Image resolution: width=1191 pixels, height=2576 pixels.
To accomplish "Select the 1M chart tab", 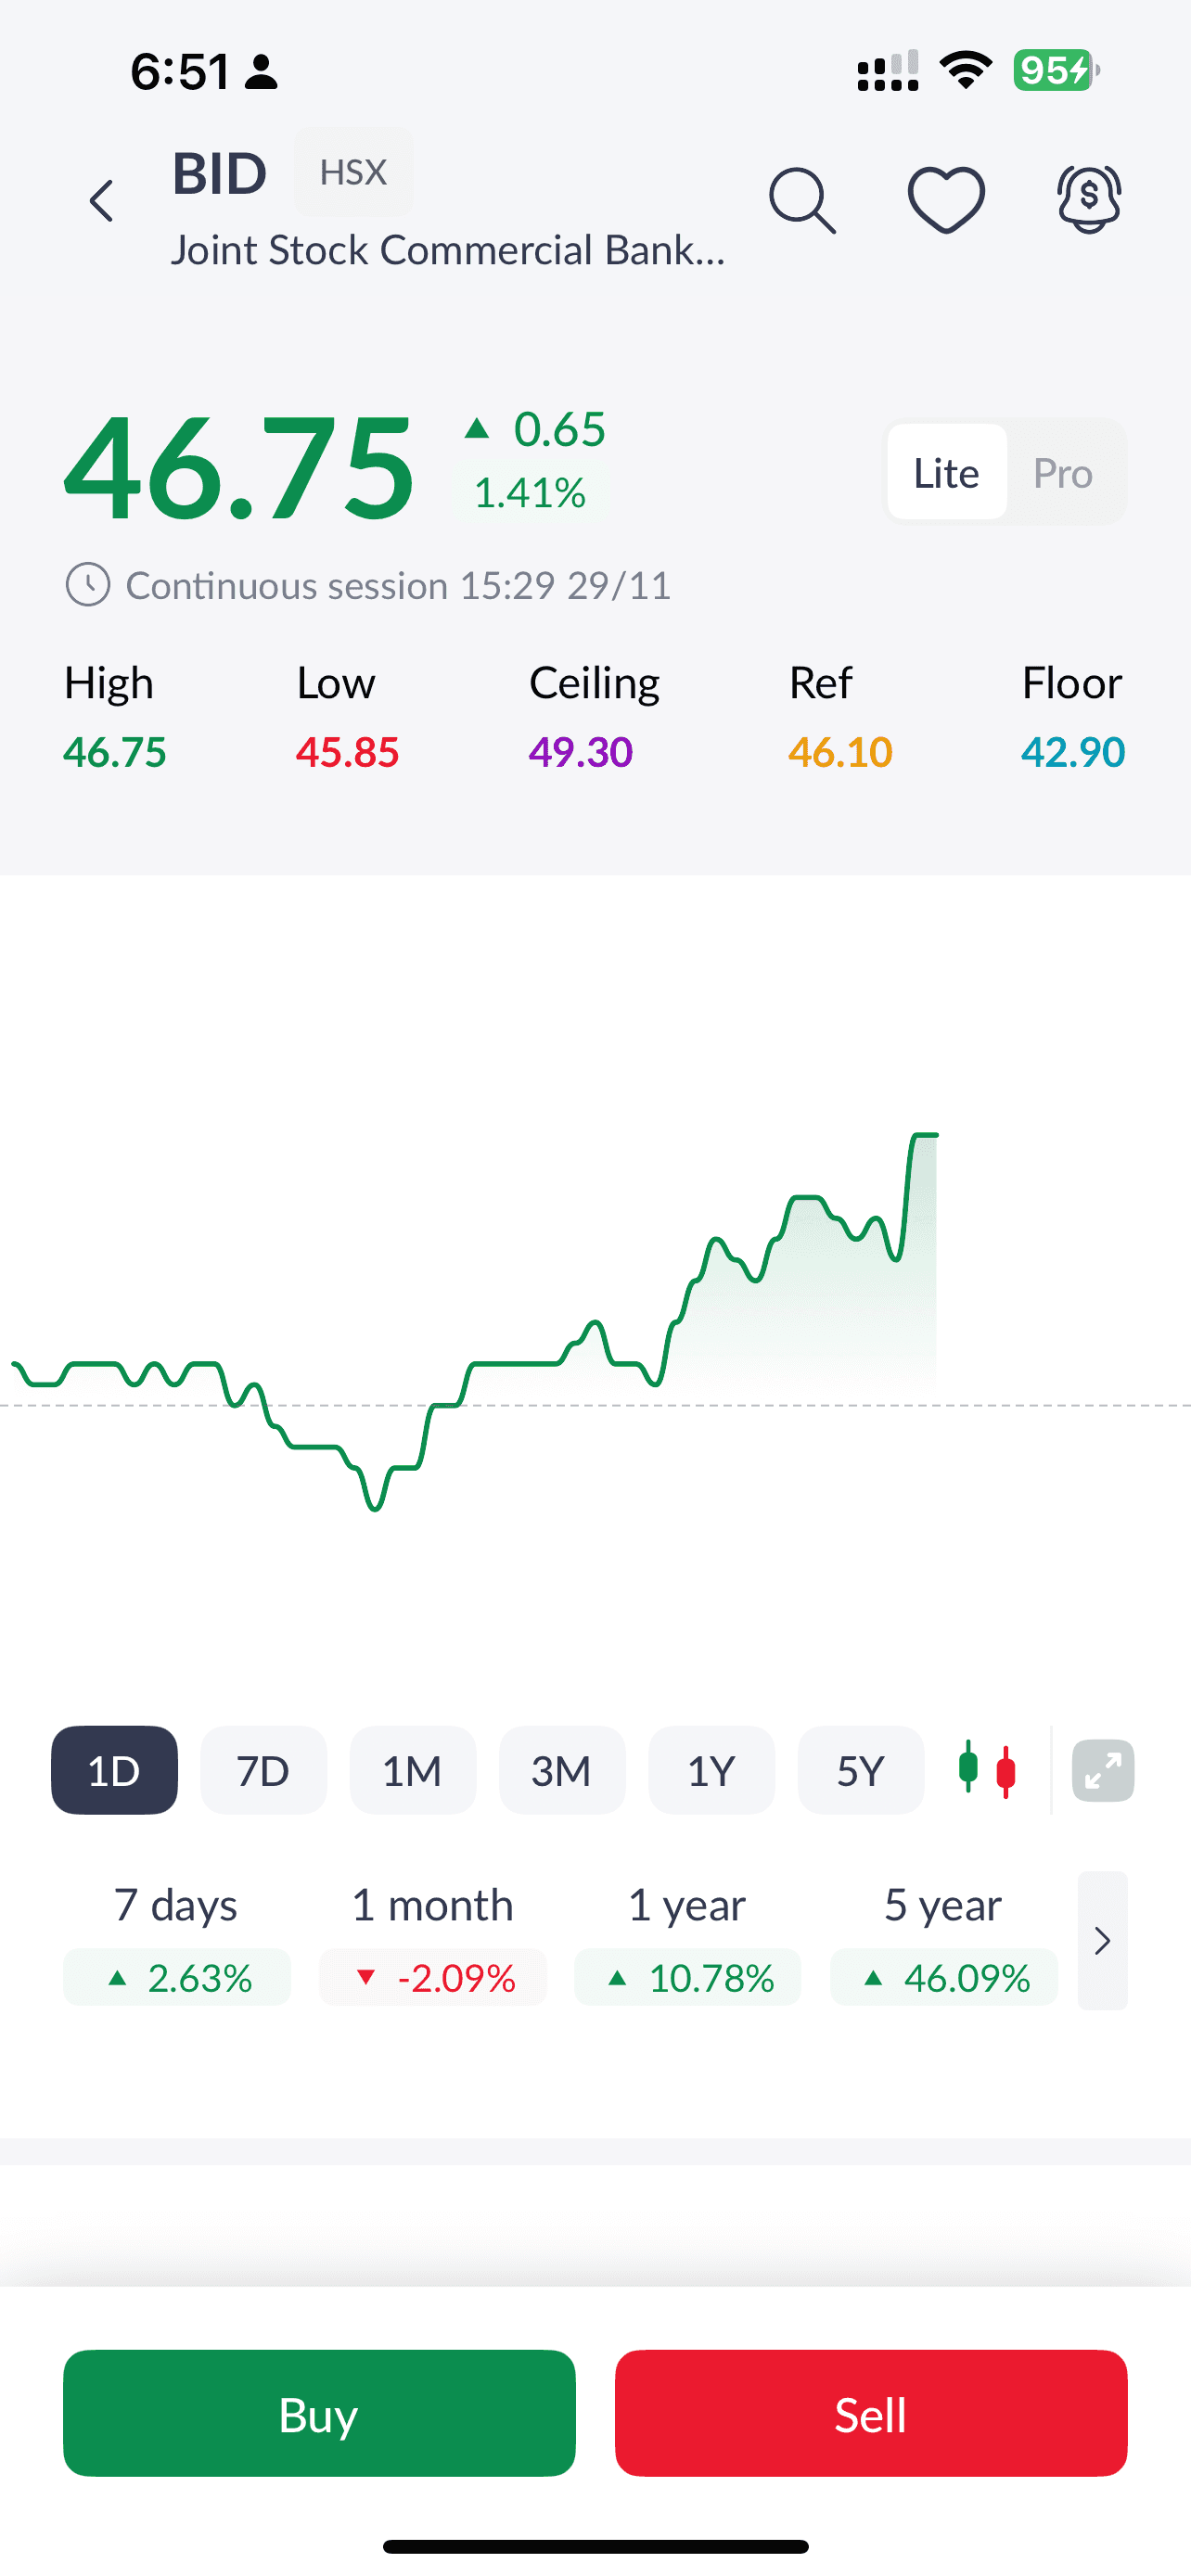I will coord(412,1771).
